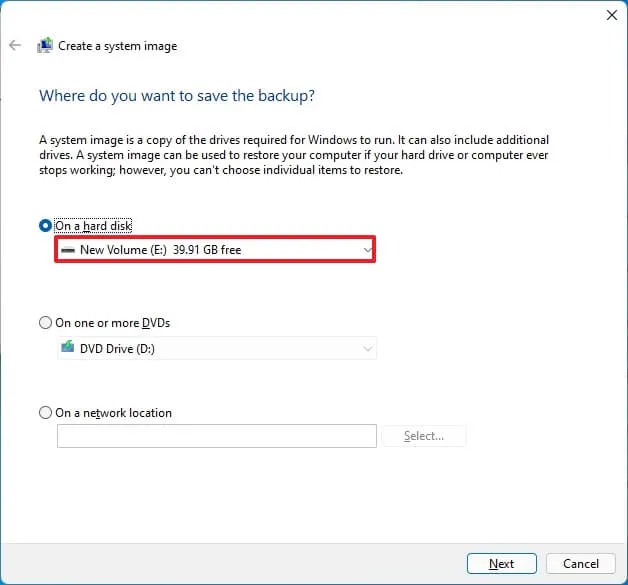The image size is (628, 585).
Task: Select the 'On a hard disk' radio button
Action: 45,226
